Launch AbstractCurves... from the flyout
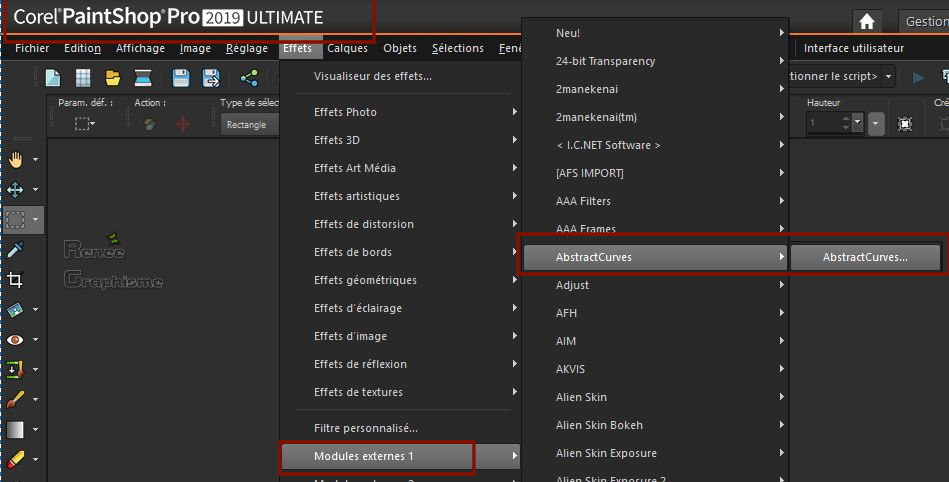The width and height of the screenshot is (949, 482). point(865,257)
